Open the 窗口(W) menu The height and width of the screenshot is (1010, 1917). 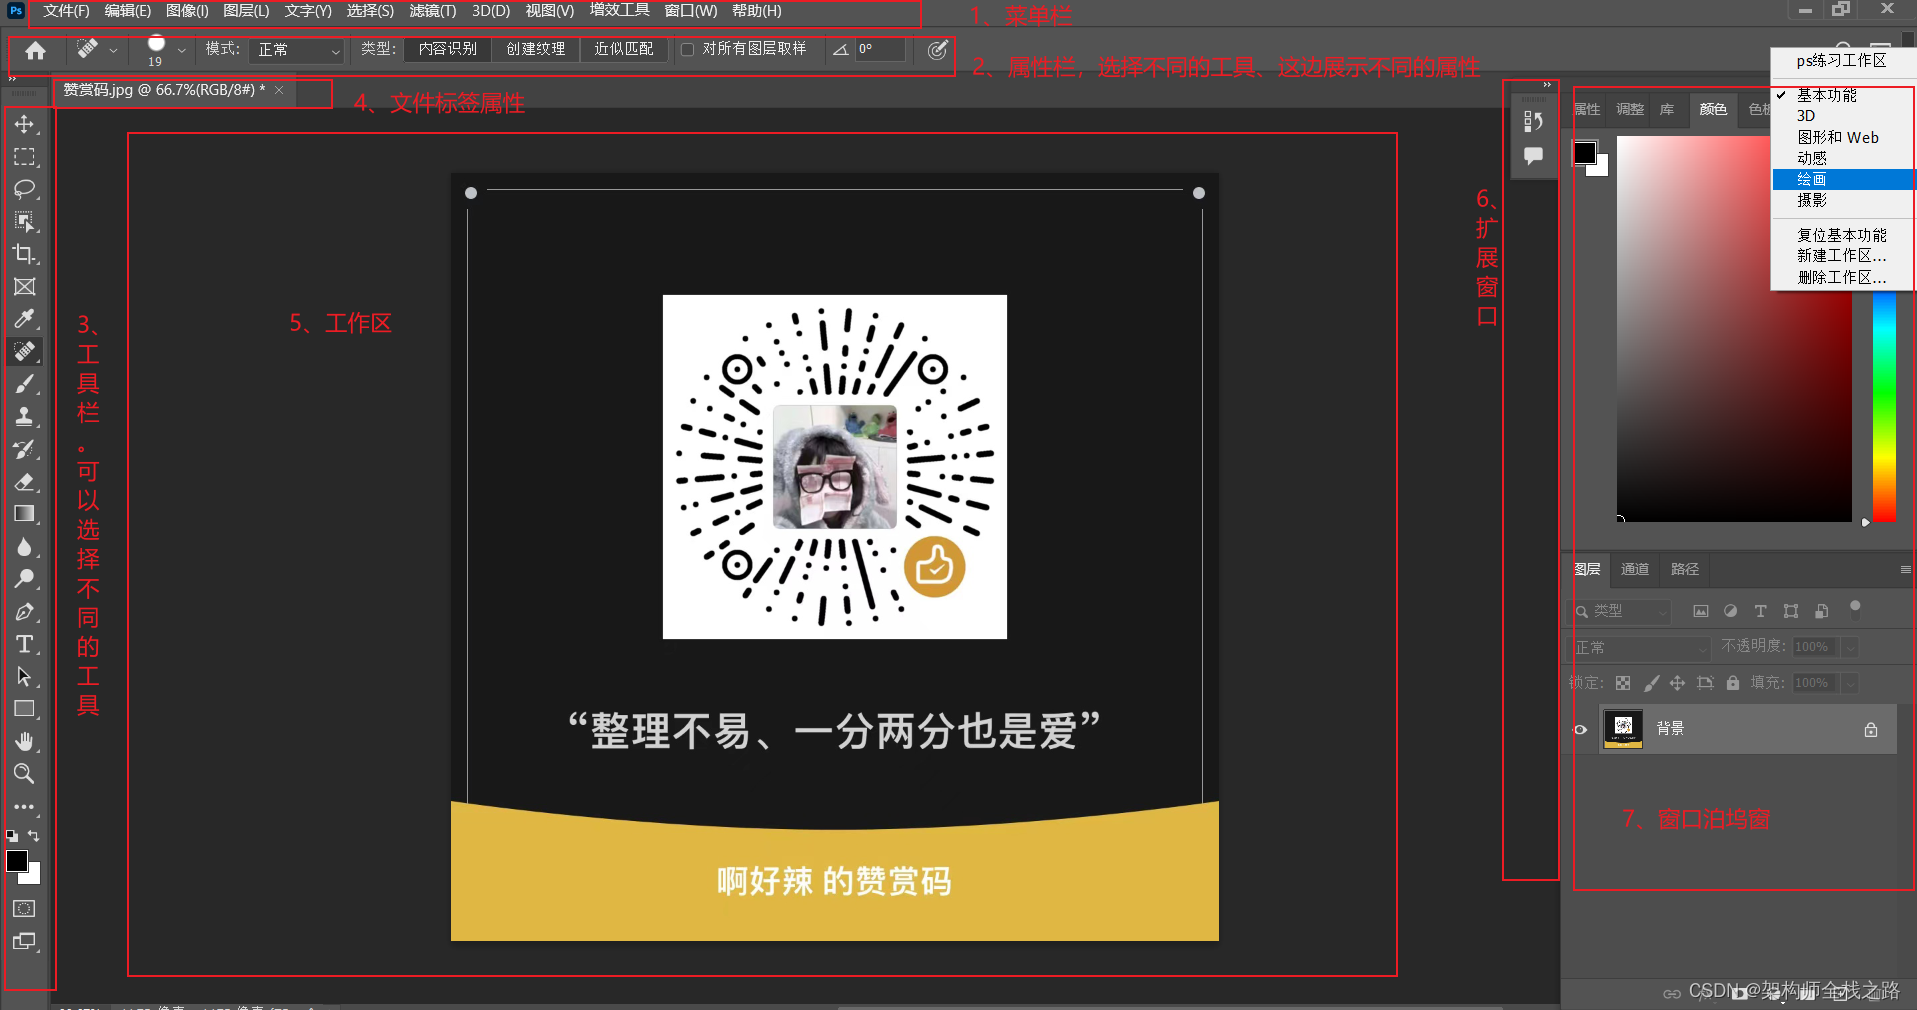coord(690,11)
